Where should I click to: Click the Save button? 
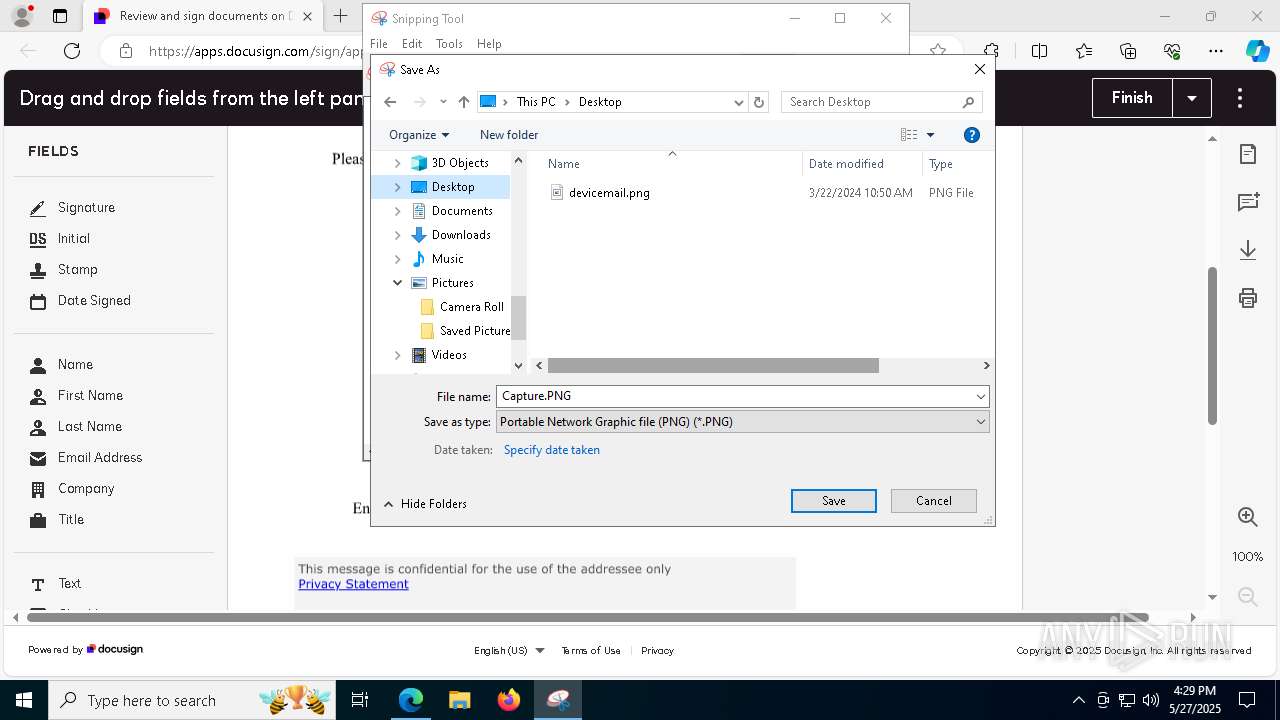[x=834, y=501]
